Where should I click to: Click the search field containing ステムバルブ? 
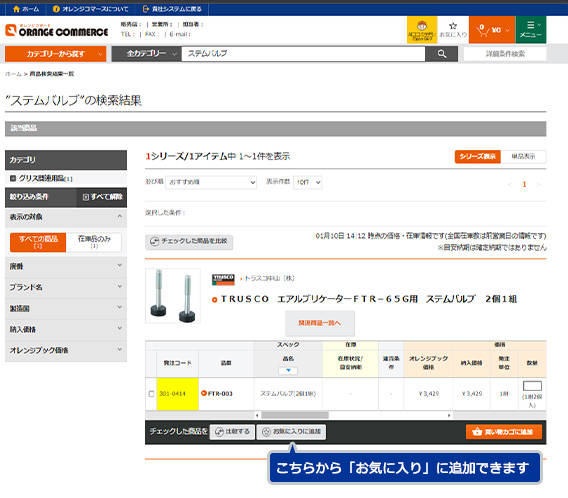pos(303,54)
